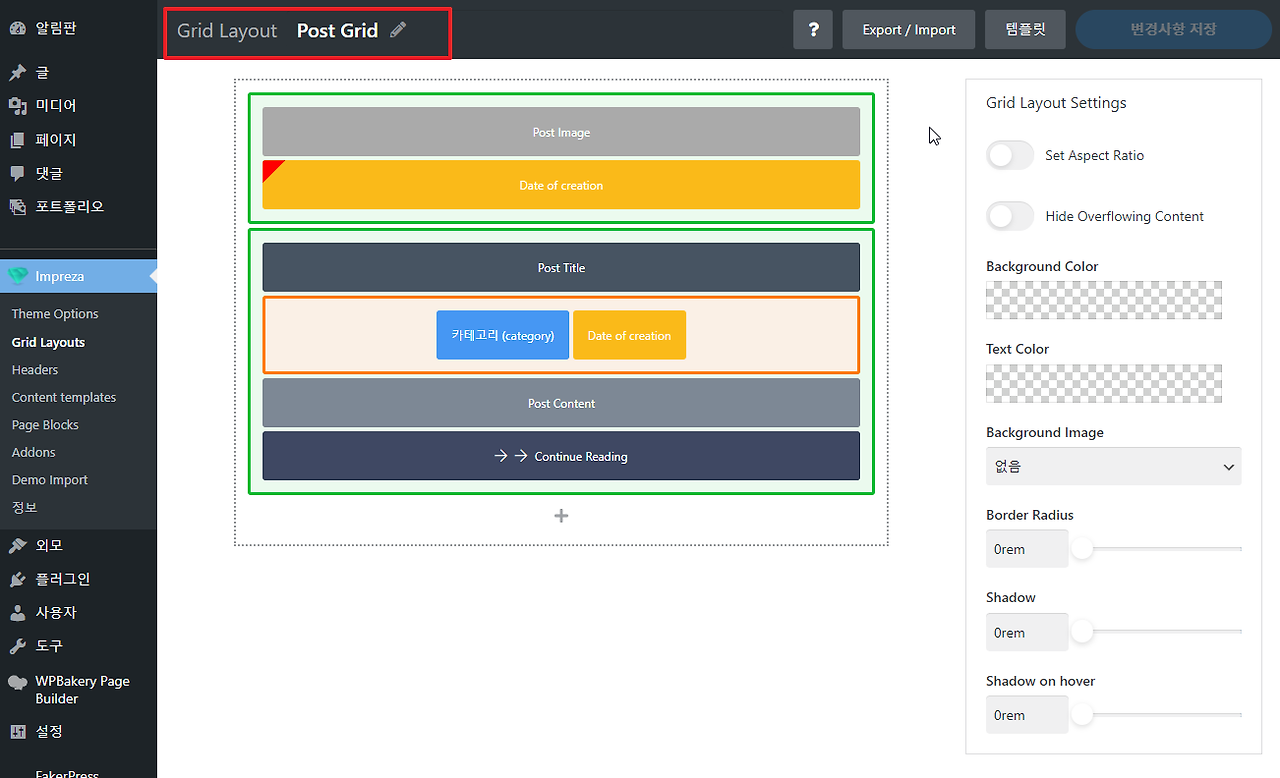The width and height of the screenshot is (1280, 778).
Task: Open the question mark help button
Action: 813,30
